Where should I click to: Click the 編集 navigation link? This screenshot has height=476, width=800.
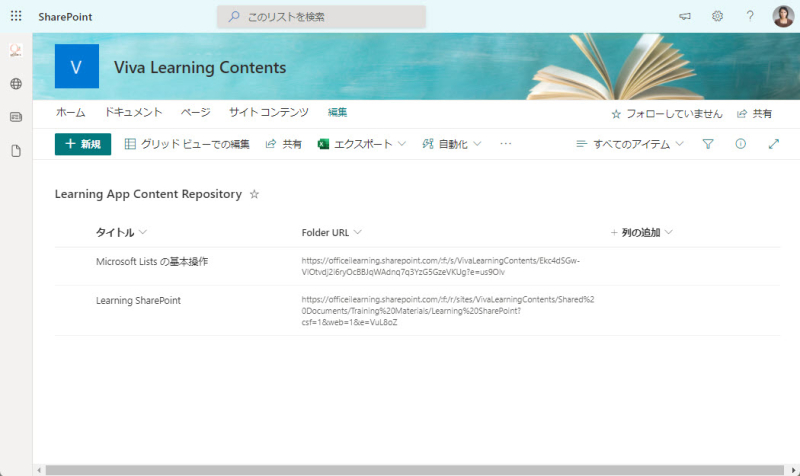click(337, 113)
